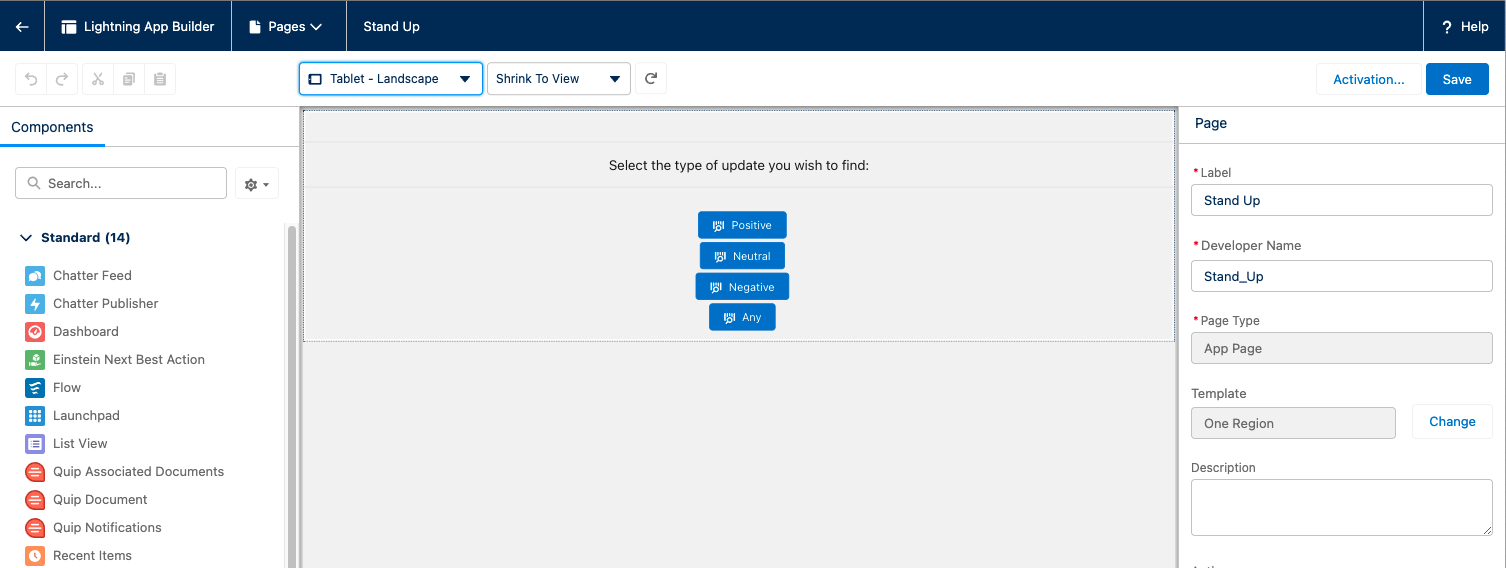Image resolution: width=1506 pixels, height=568 pixels.
Task: Click the components list scrollbar
Action: (292, 395)
